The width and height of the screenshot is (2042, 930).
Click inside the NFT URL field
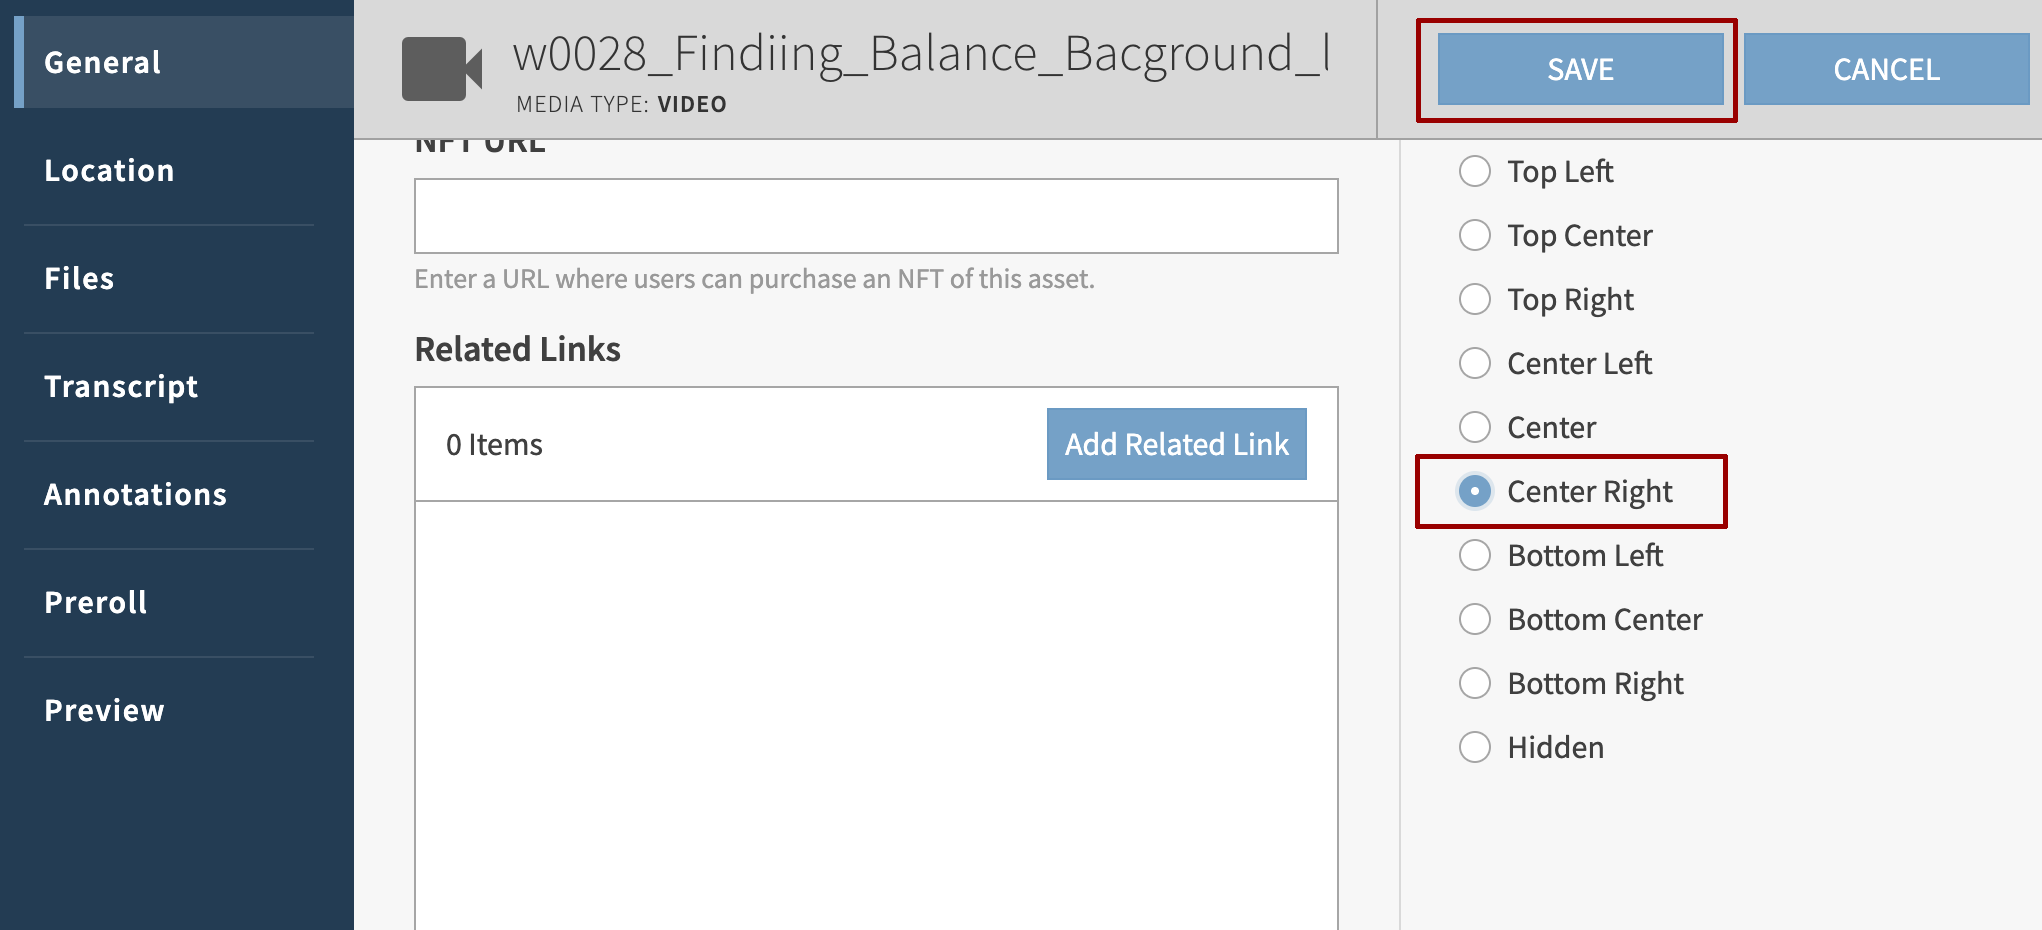(875, 215)
